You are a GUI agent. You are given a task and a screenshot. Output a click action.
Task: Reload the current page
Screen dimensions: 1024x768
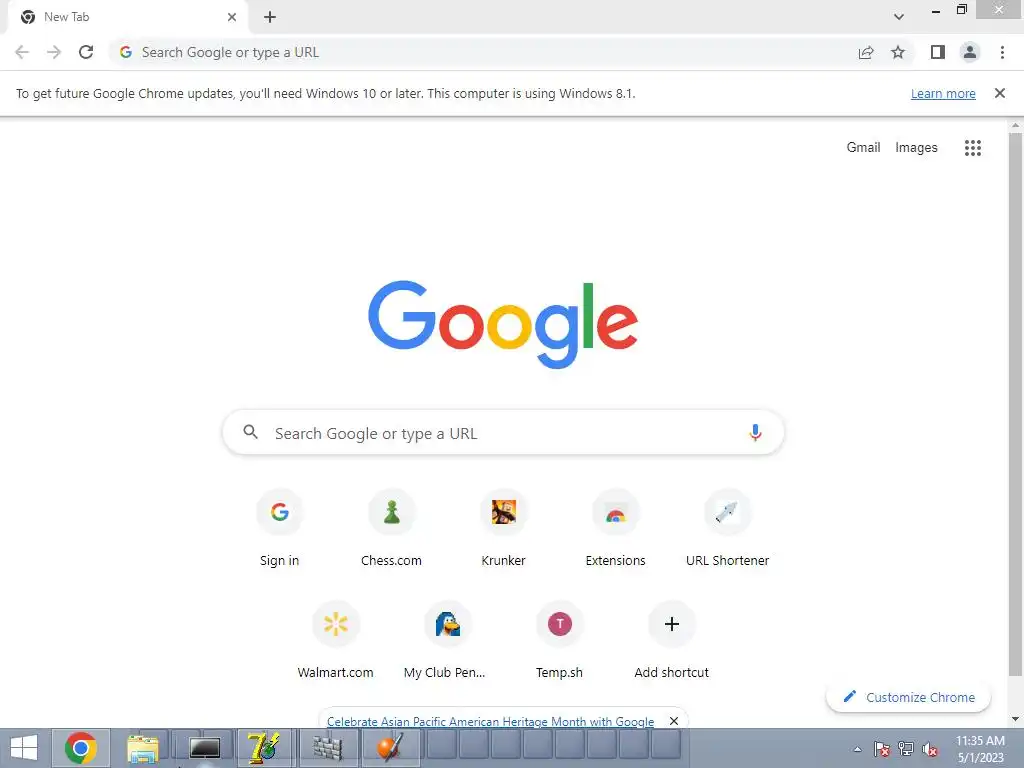pos(86,52)
